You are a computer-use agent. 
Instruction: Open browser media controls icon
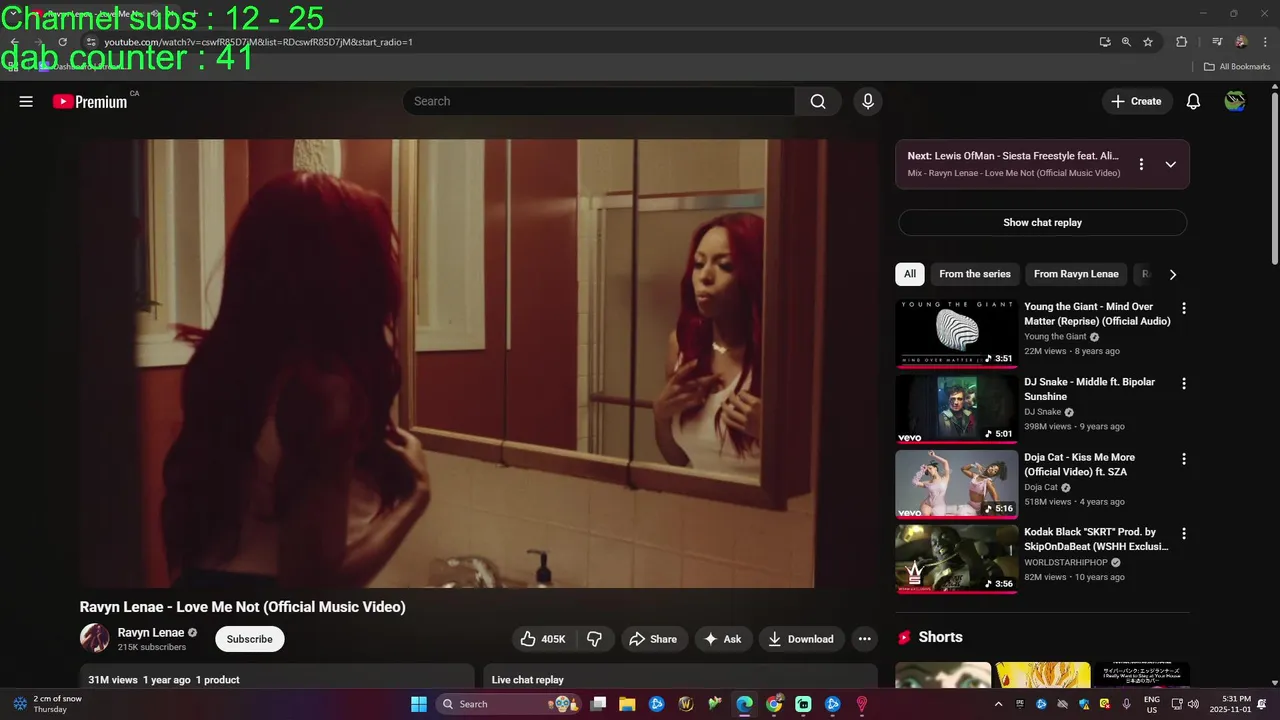1217,42
